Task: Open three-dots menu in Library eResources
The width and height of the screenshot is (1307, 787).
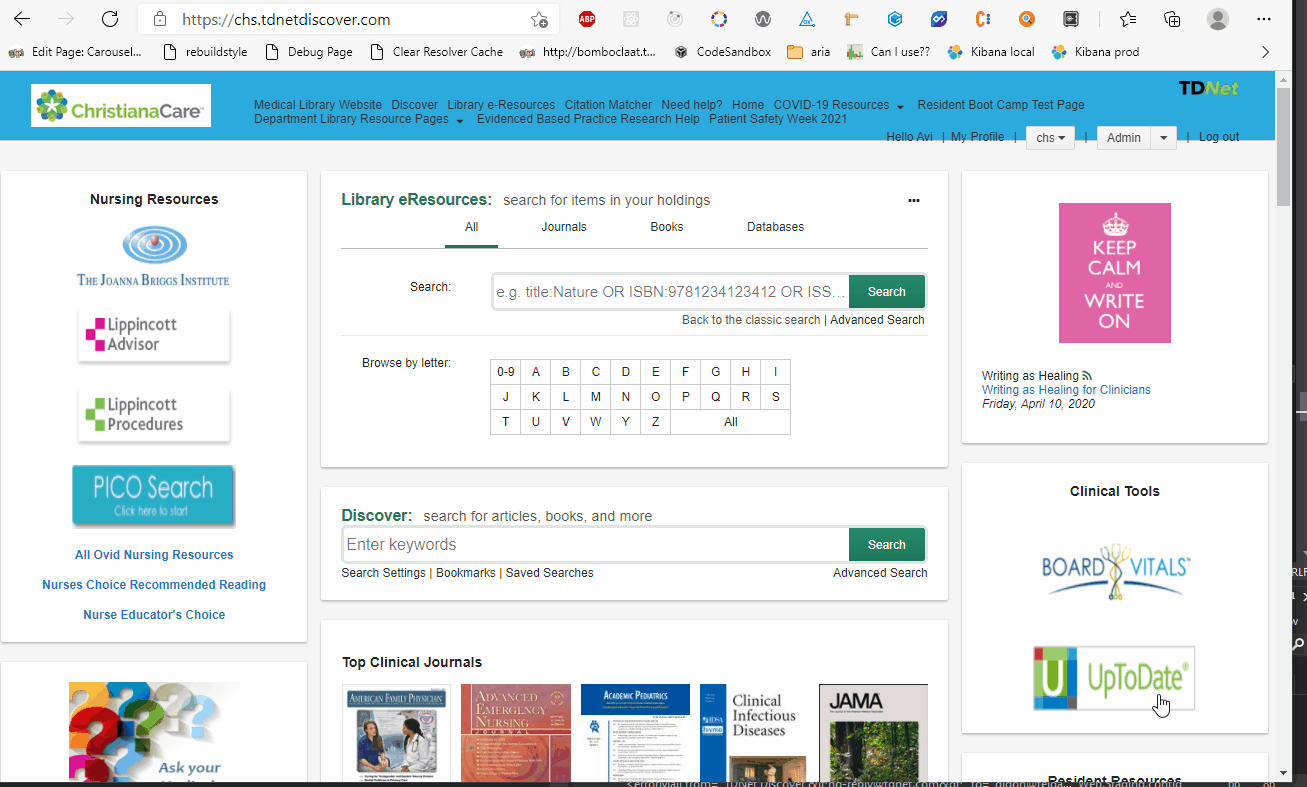Action: (x=913, y=200)
